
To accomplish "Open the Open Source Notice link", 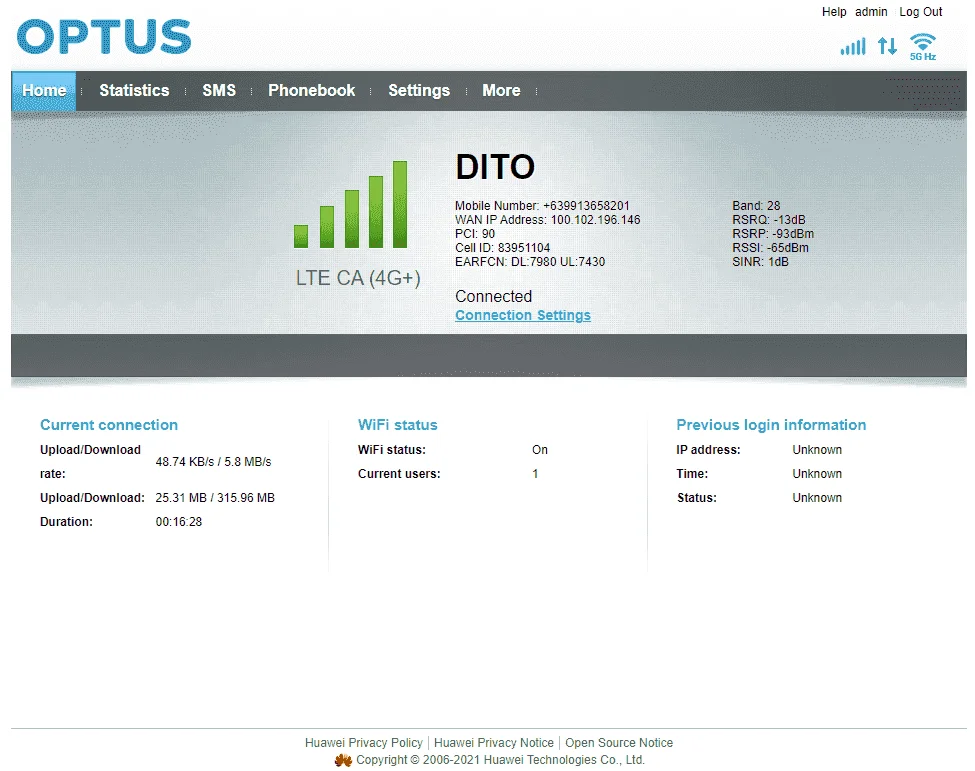I will pos(619,743).
